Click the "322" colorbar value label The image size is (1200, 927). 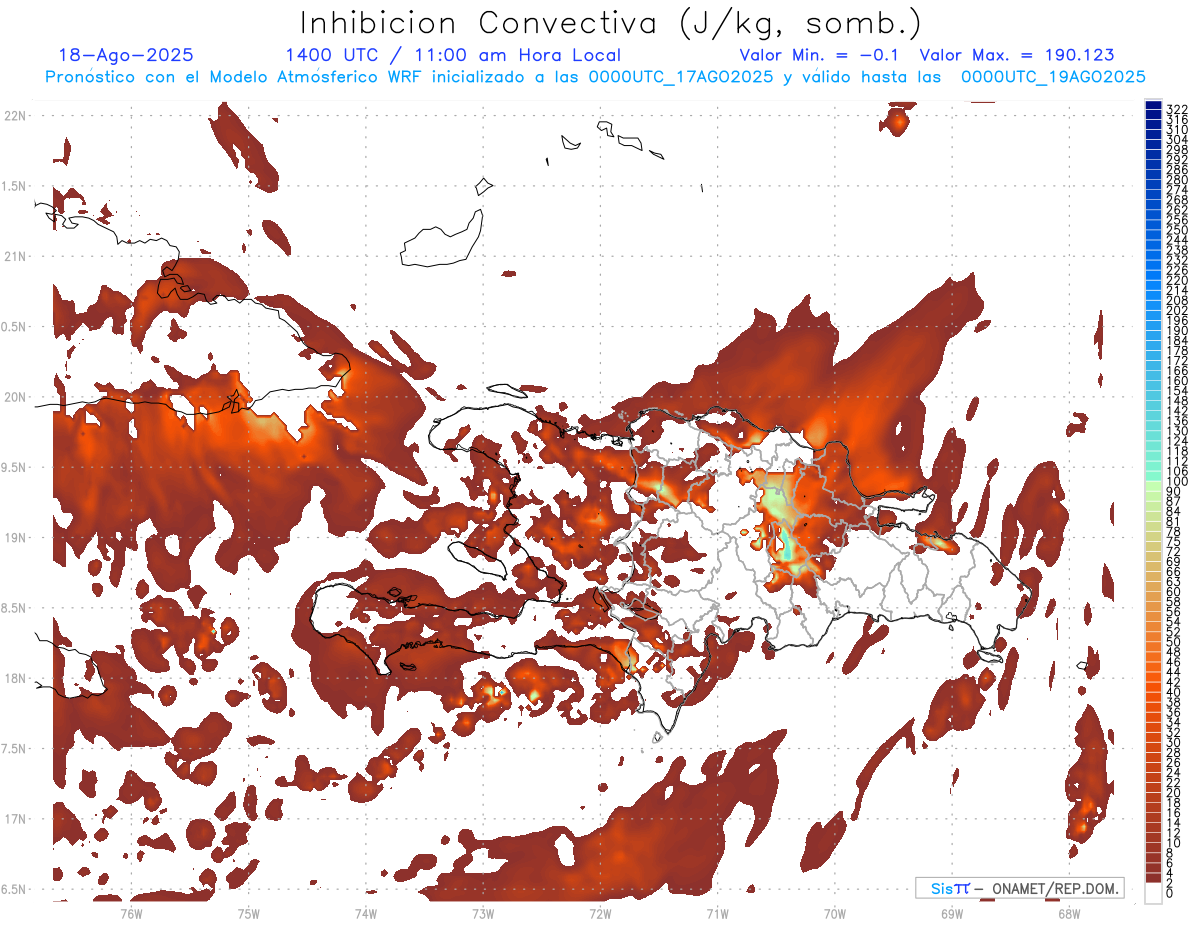[x=1177, y=109]
